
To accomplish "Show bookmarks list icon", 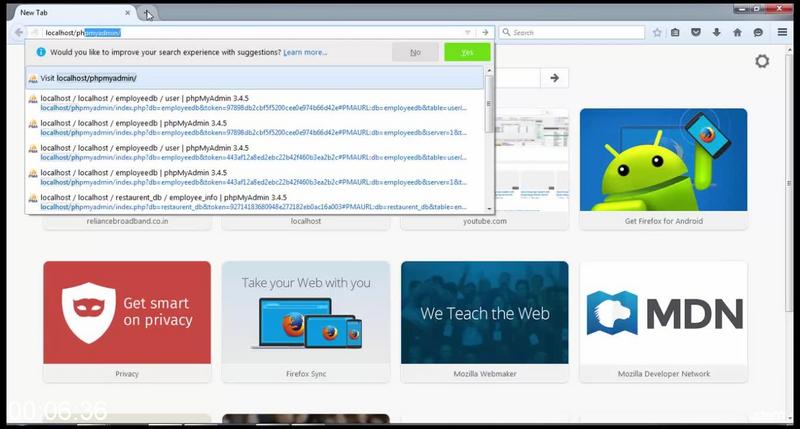I will point(675,32).
